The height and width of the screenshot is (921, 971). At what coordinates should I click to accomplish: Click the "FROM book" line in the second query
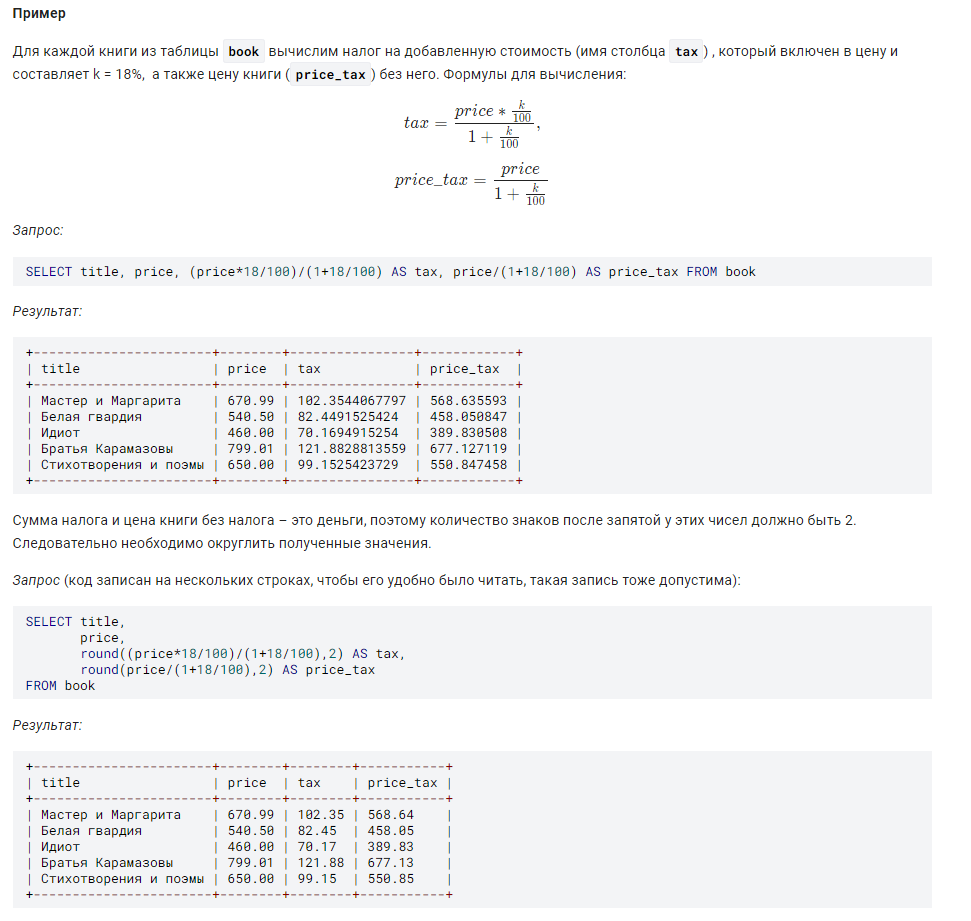point(61,686)
